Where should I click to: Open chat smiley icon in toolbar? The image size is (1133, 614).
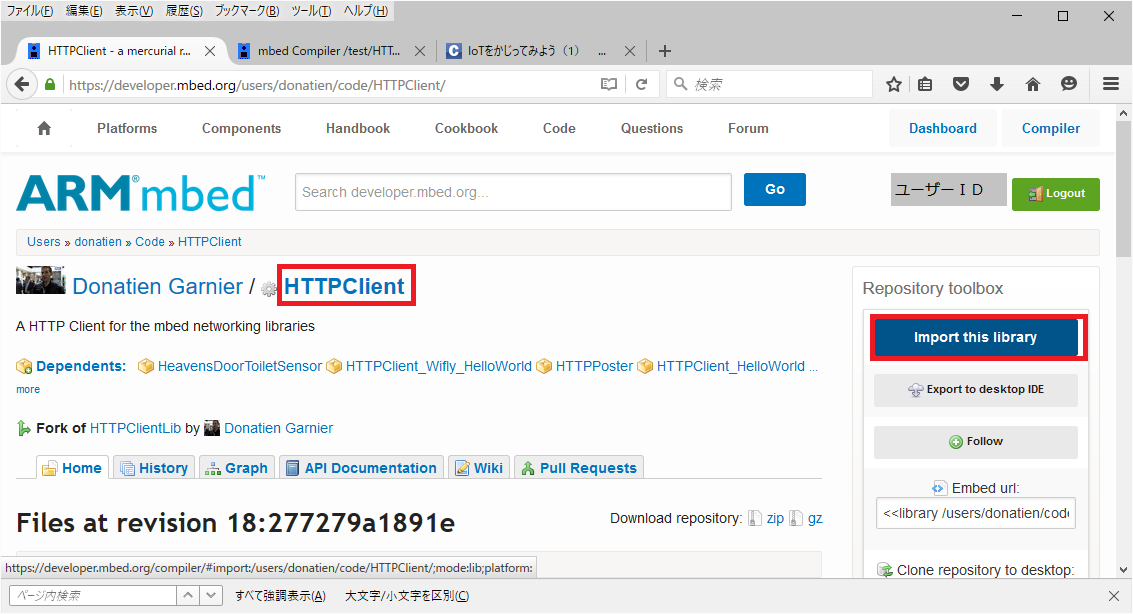click(x=1069, y=85)
